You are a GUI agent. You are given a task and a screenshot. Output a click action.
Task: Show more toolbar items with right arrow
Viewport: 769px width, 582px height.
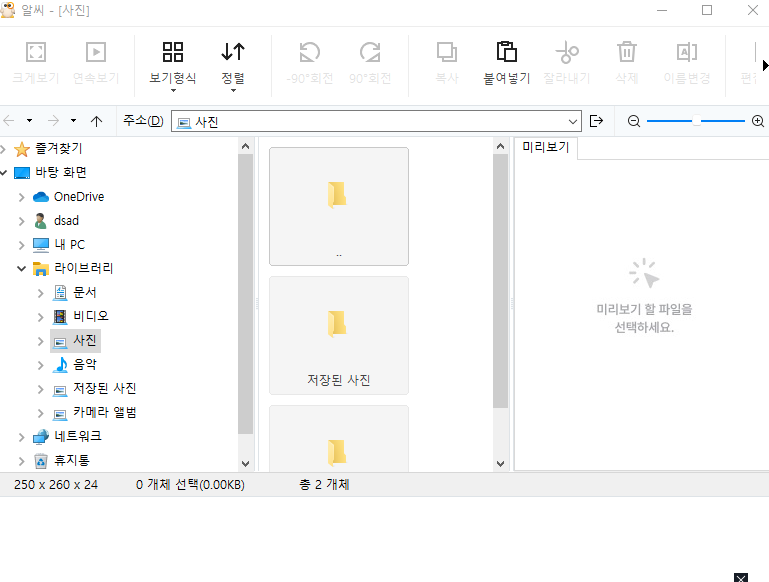[765, 65]
